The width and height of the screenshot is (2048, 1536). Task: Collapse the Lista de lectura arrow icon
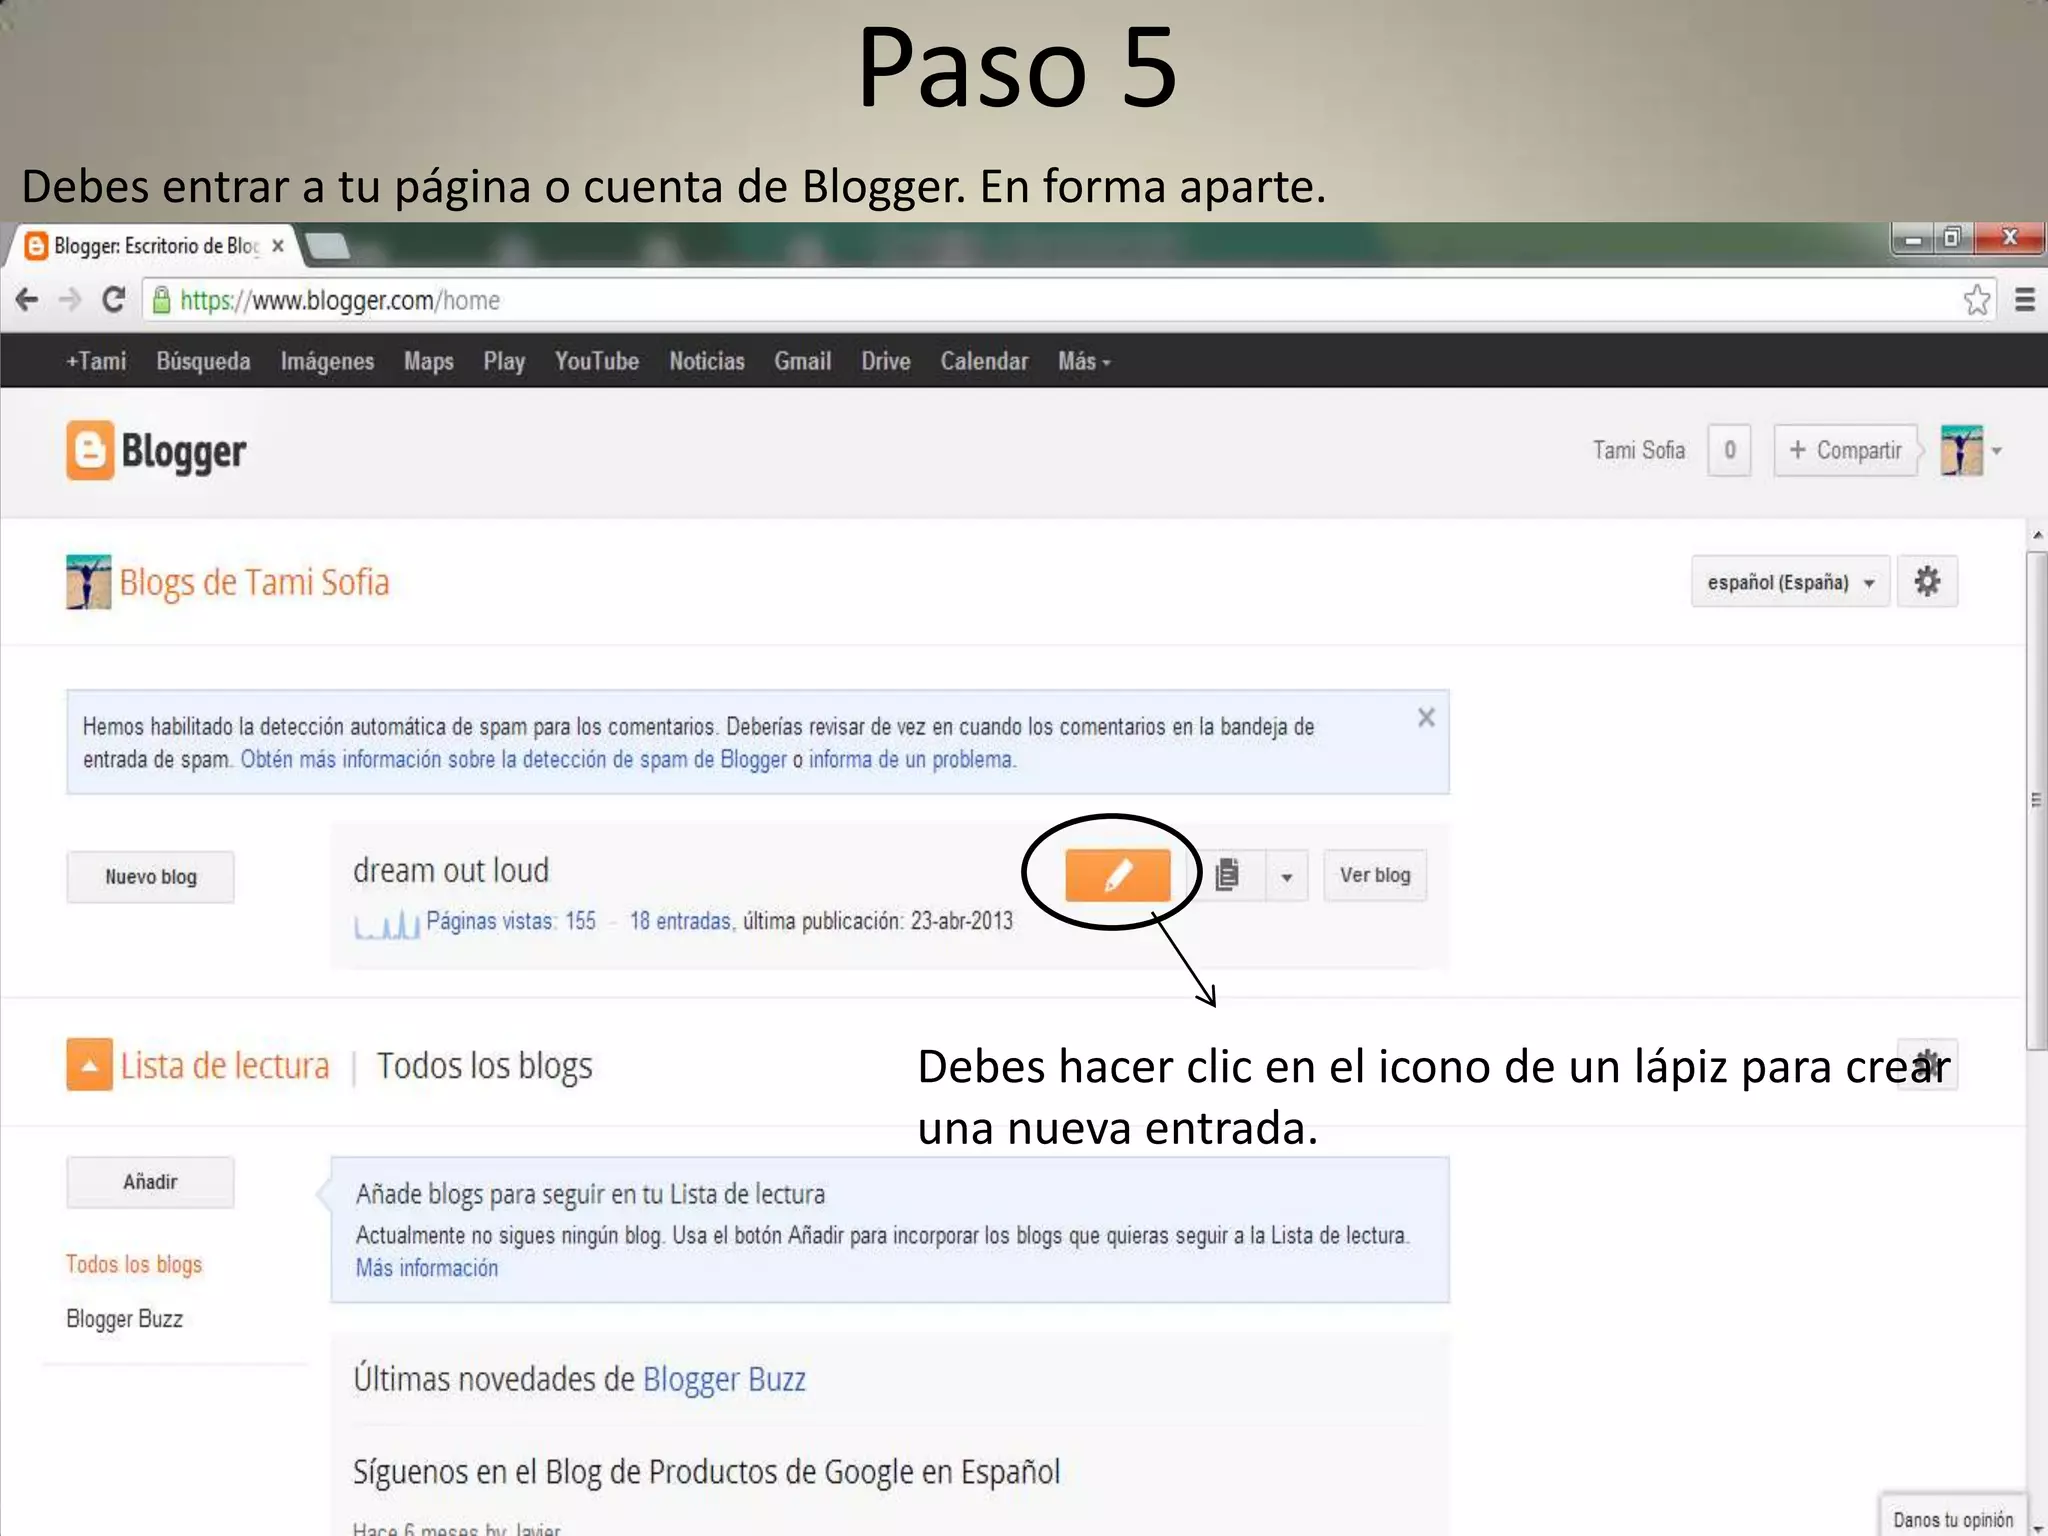point(89,1065)
